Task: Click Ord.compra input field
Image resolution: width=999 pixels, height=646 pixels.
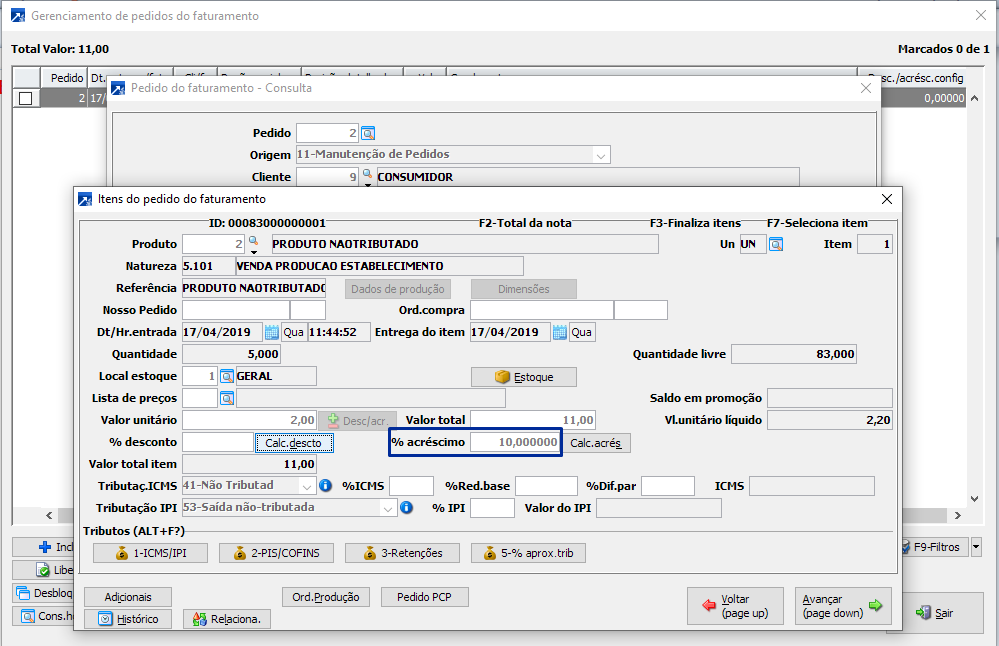Action: click(542, 310)
